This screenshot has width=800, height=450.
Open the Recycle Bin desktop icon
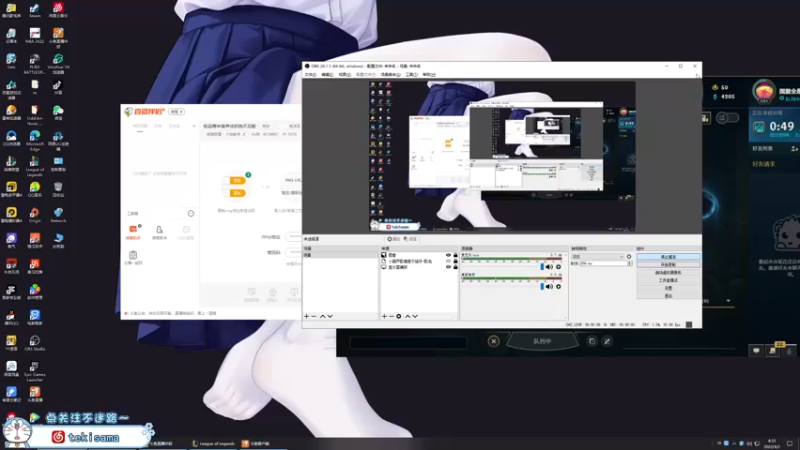(x=58, y=189)
